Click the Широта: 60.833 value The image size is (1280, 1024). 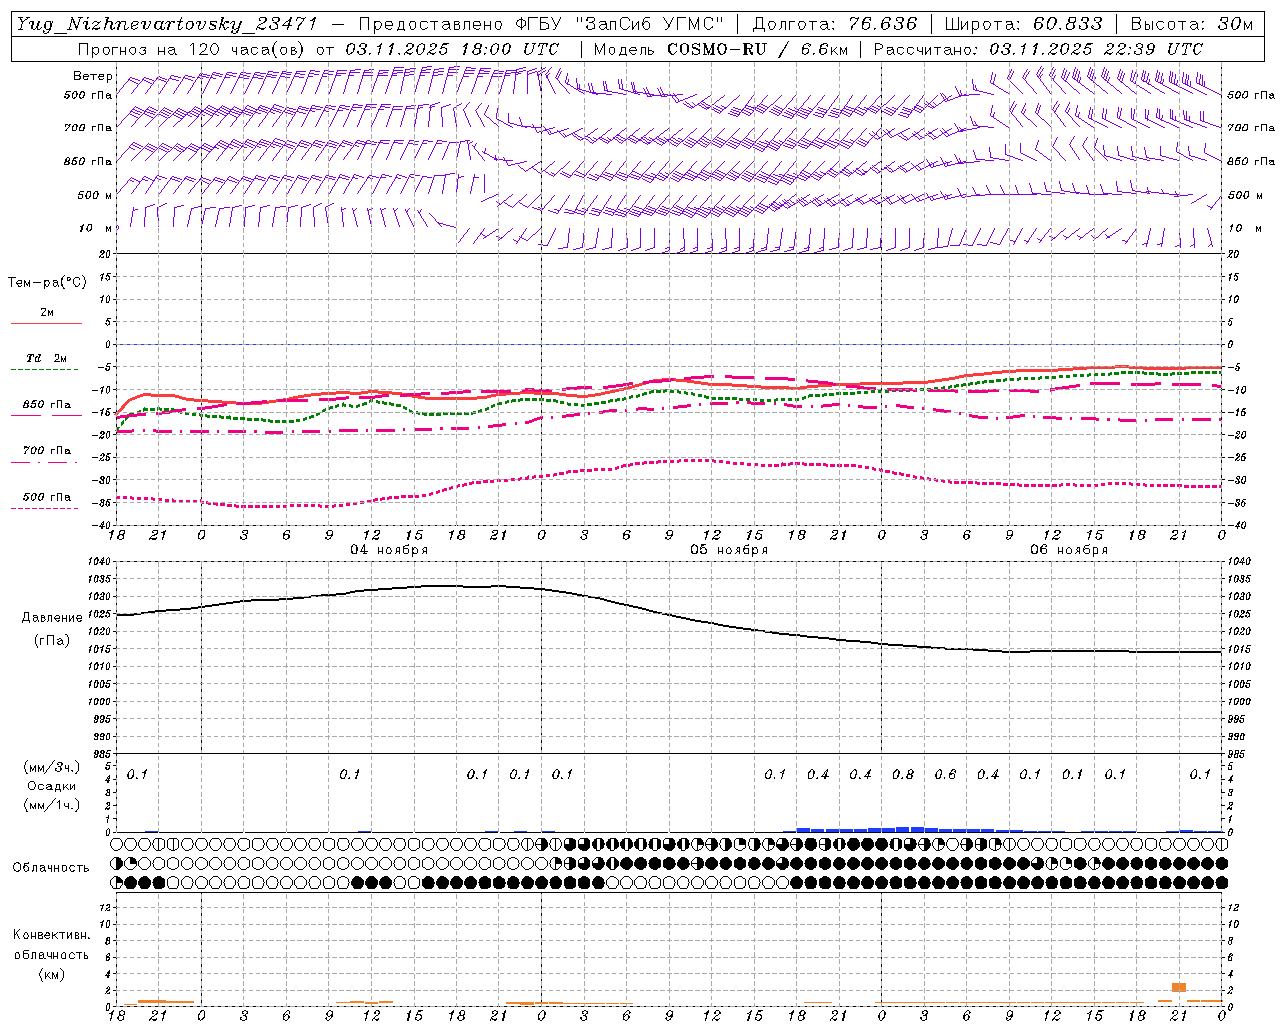(1024, 24)
